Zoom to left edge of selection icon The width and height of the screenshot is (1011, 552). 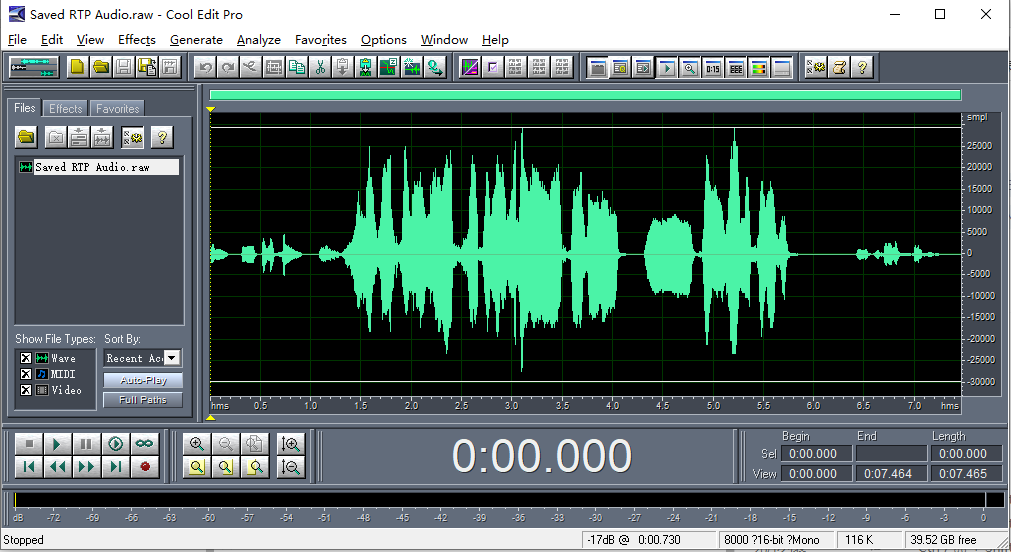click(x=226, y=467)
